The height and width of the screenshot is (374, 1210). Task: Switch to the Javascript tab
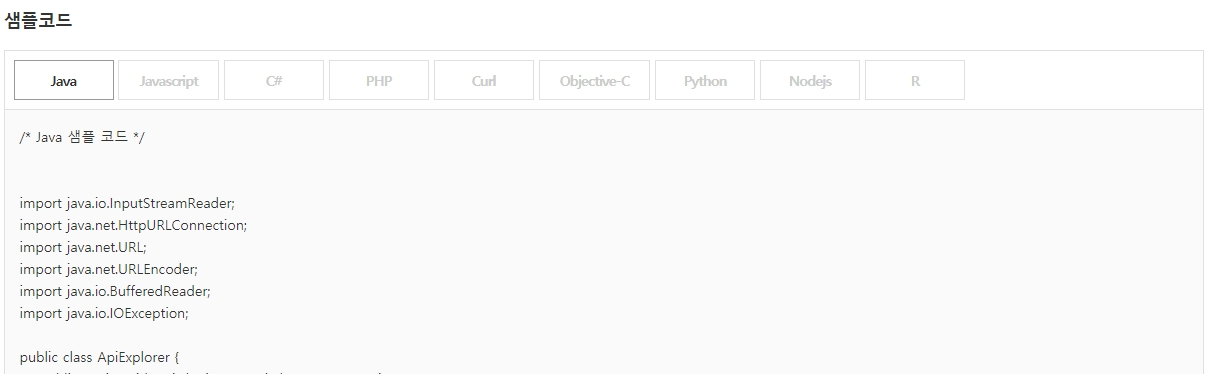[168, 80]
